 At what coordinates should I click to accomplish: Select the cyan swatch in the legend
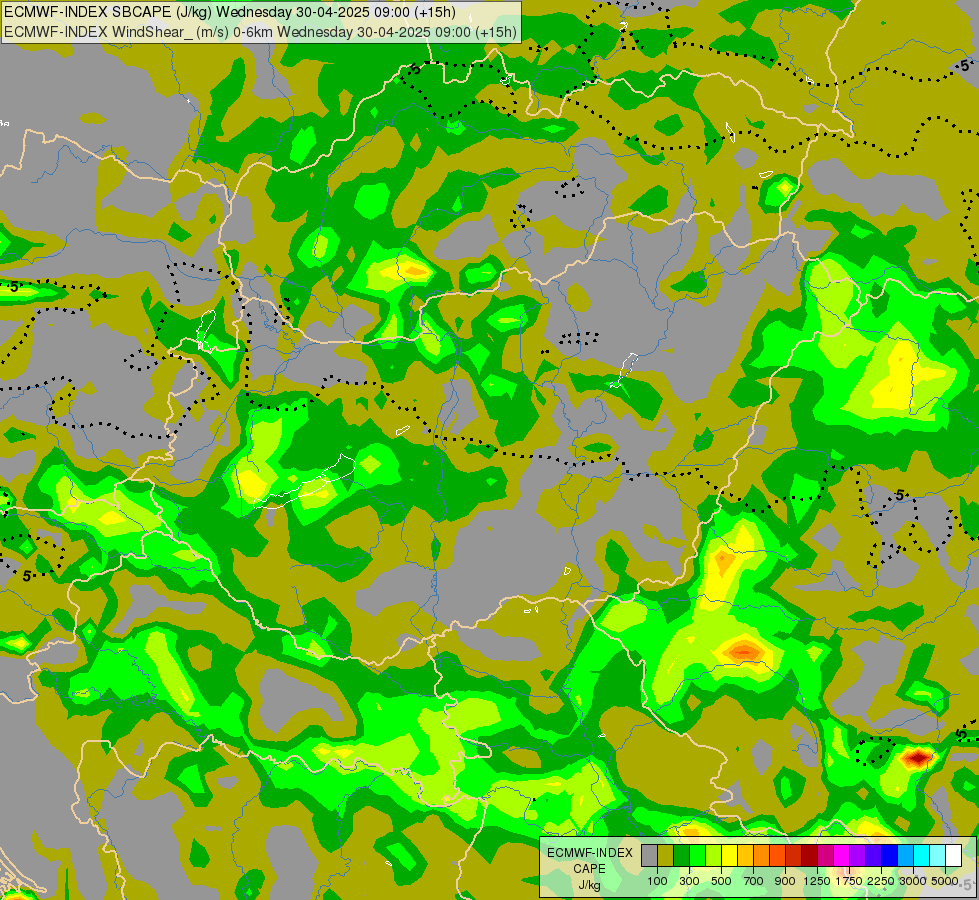922,856
